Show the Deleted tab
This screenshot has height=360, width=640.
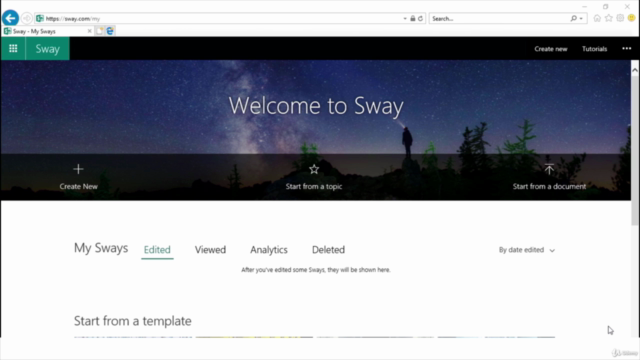pos(328,250)
